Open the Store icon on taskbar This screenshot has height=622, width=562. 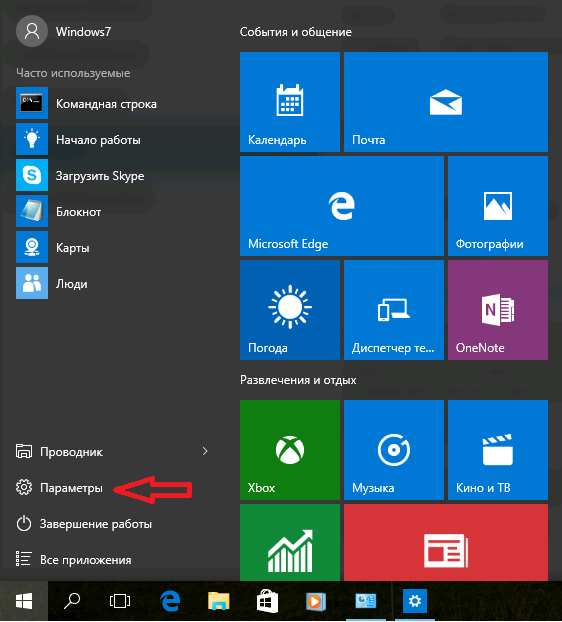click(x=267, y=601)
